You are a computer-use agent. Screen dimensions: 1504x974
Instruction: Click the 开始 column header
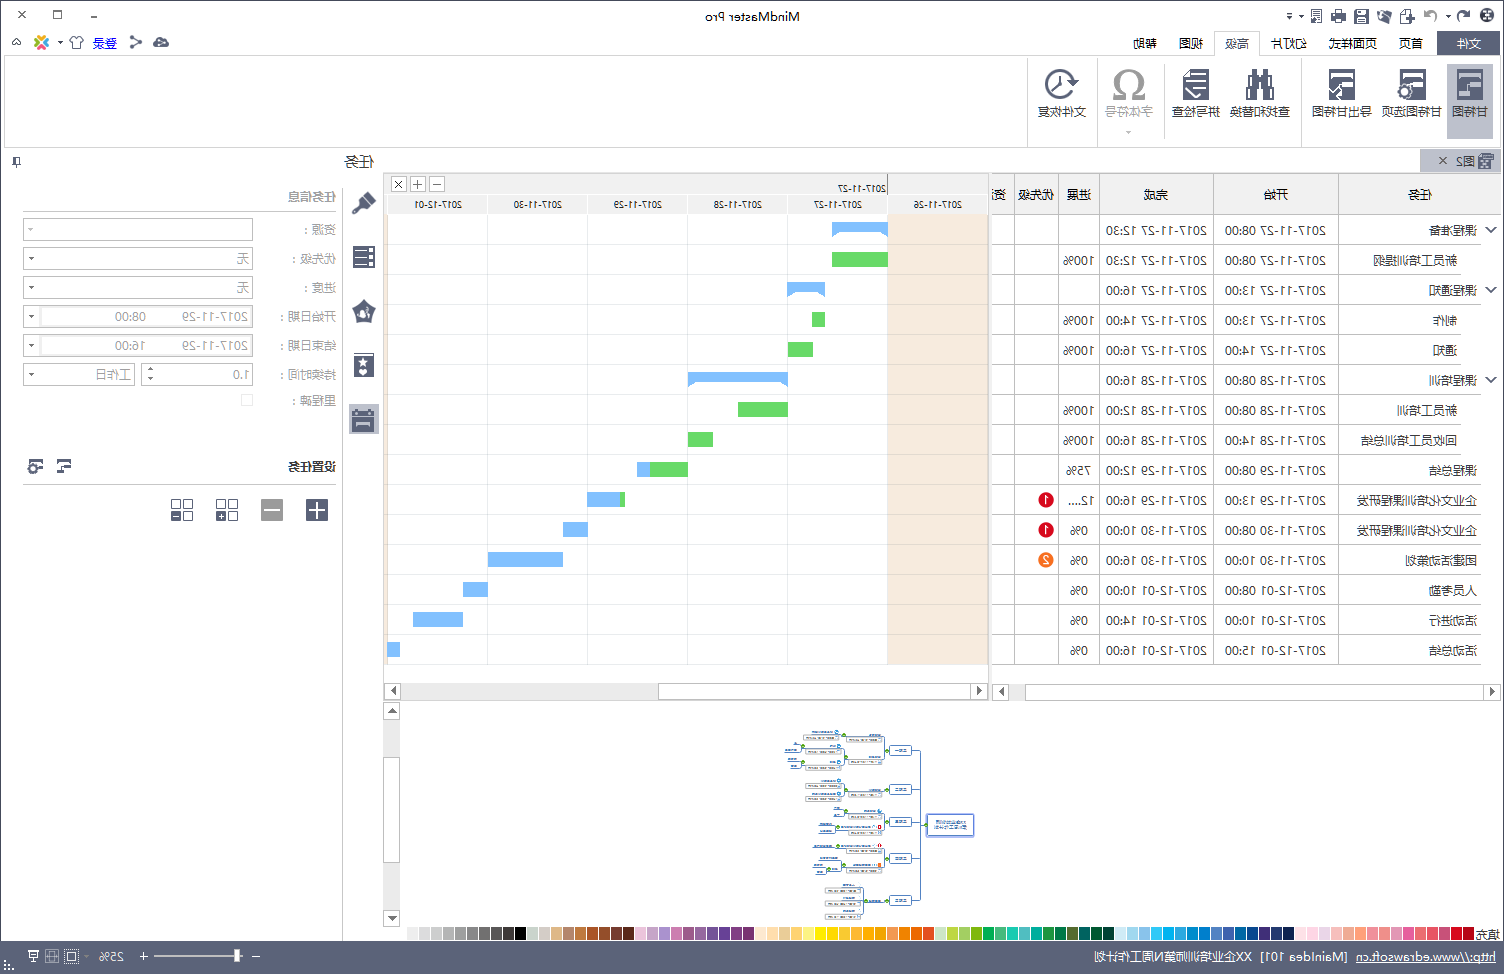pyautogui.click(x=1275, y=194)
